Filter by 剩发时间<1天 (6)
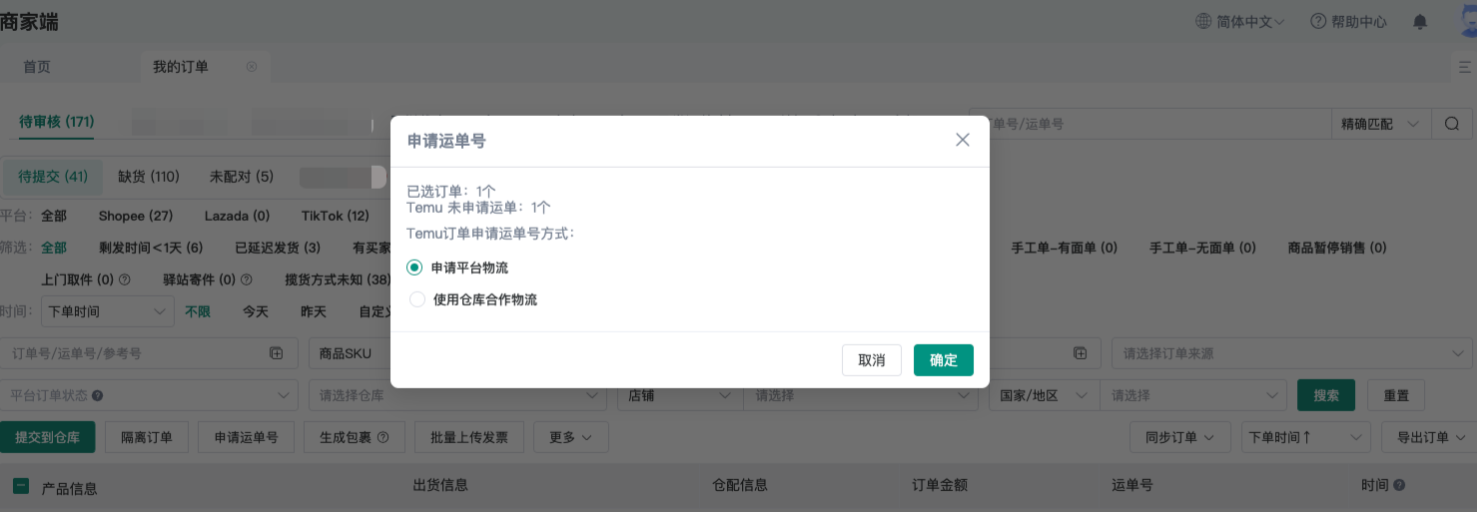1477x512 pixels. tap(151, 247)
